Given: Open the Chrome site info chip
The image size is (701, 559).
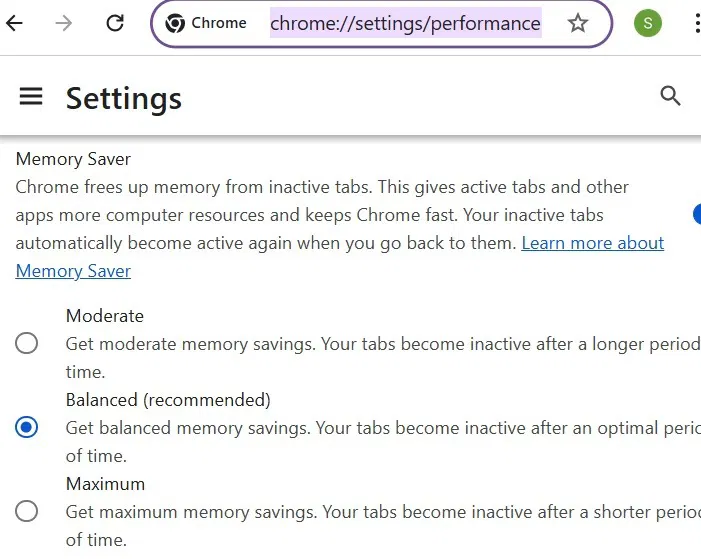Looking at the screenshot, I should tap(207, 23).
